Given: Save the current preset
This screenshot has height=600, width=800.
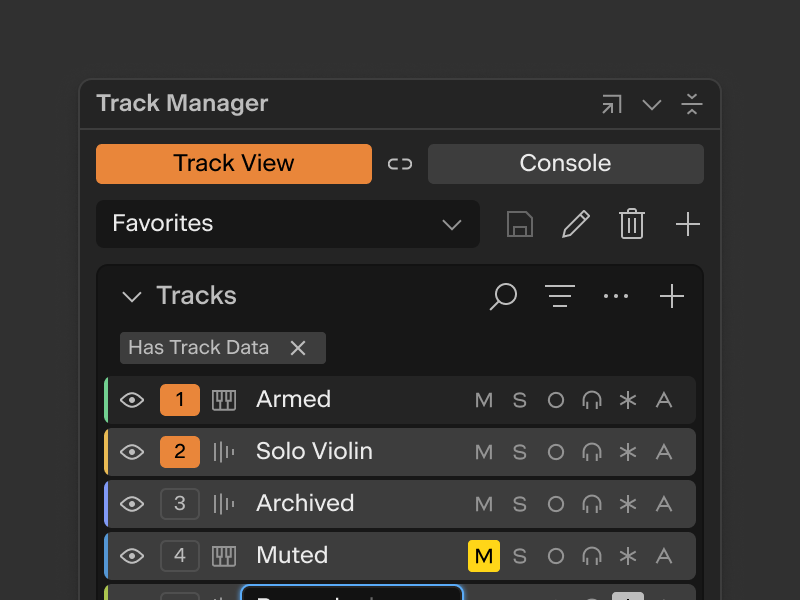Looking at the screenshot, I should click(x=520, y=224).
